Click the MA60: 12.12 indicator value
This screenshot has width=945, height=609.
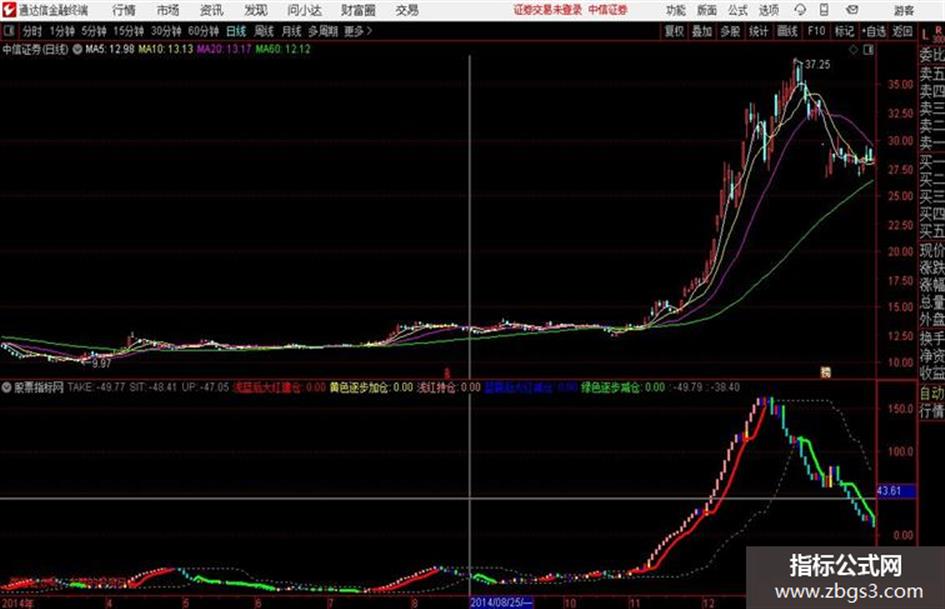tap(282, 49)
